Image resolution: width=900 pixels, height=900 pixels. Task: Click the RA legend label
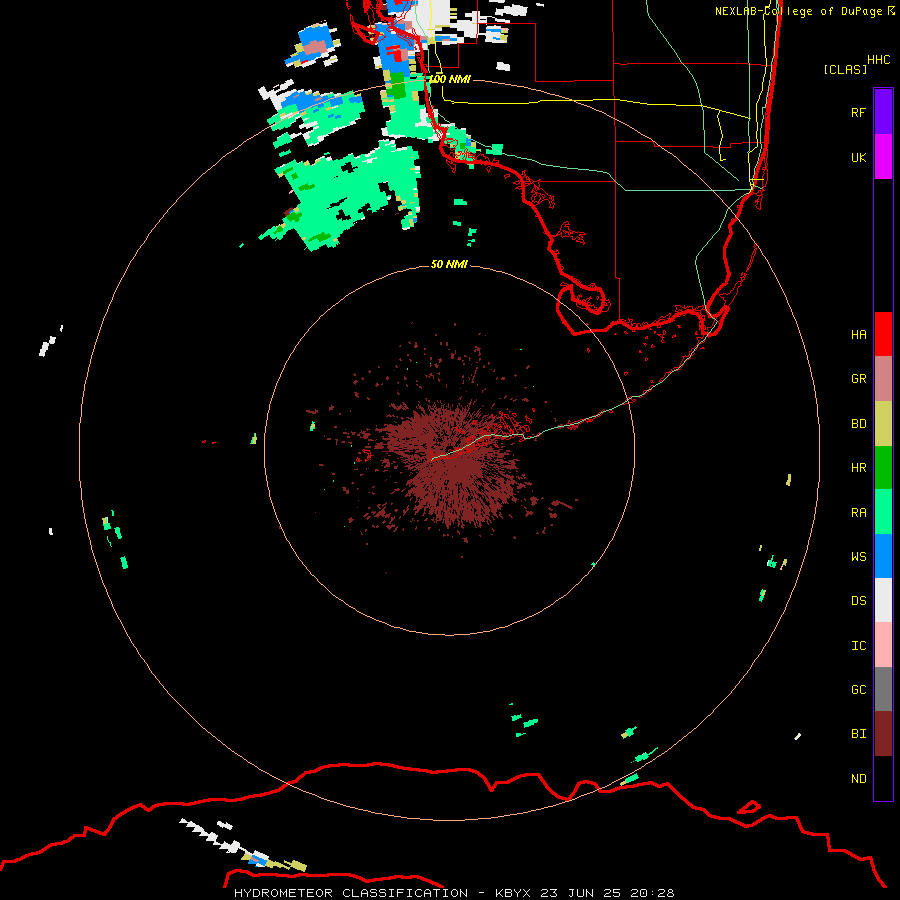pyautogui.click(x=858, y=513)
